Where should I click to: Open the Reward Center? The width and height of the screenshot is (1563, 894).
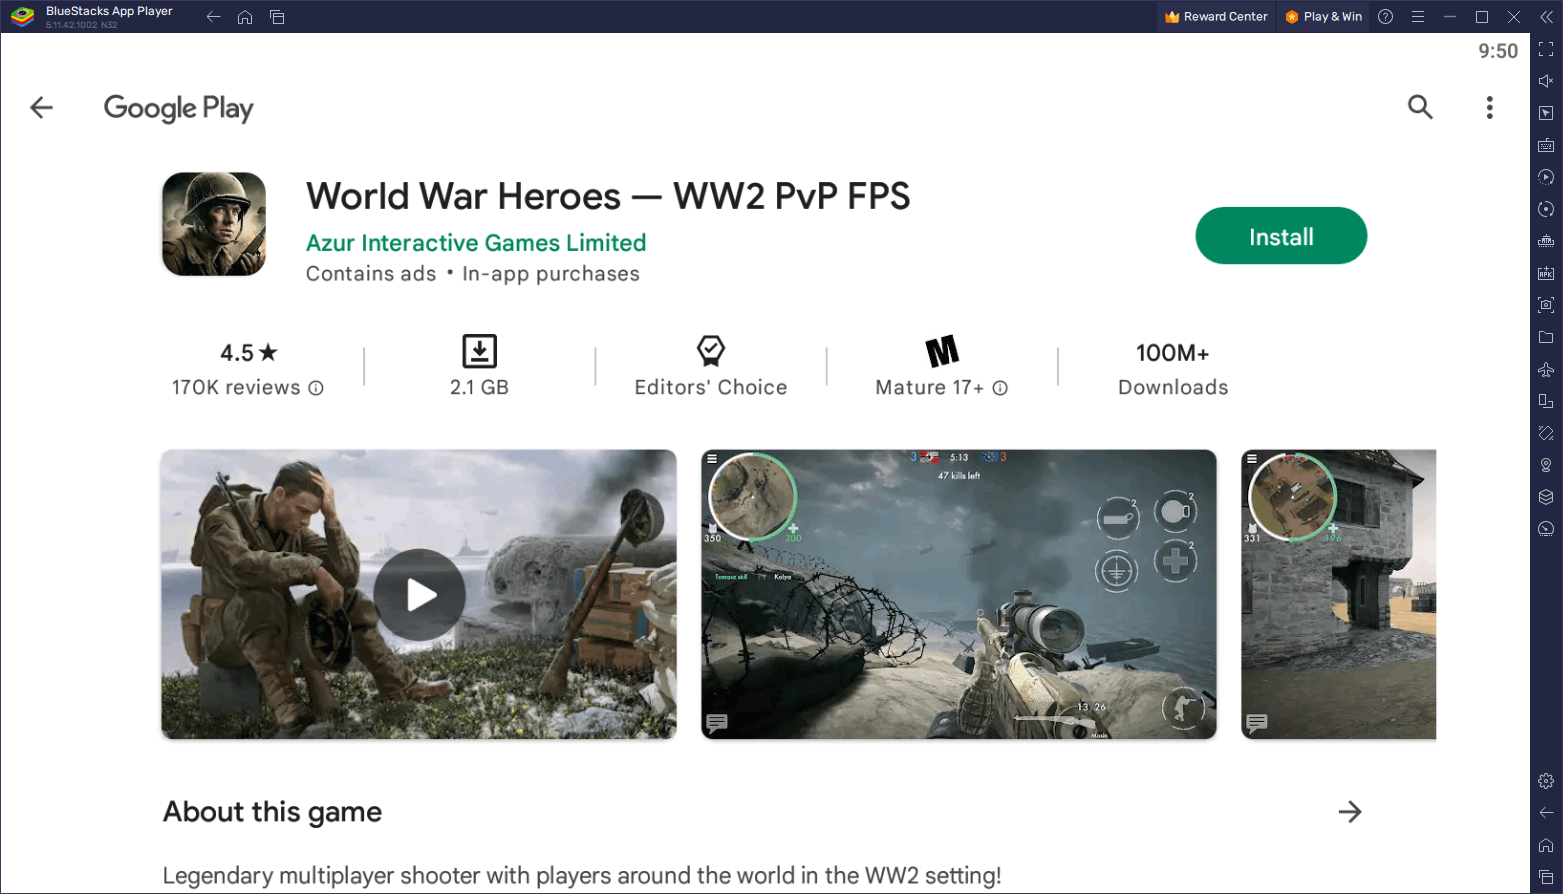pos(1216,17)
